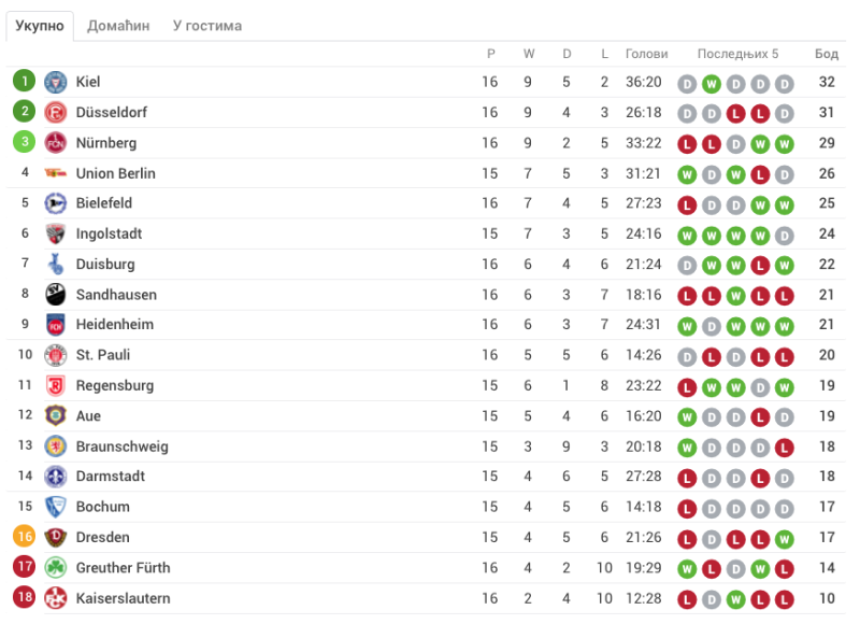Click the orange position 16 badge
This screenshot has width=860, height=624.
pyautogui.click(x=24, y=536)
